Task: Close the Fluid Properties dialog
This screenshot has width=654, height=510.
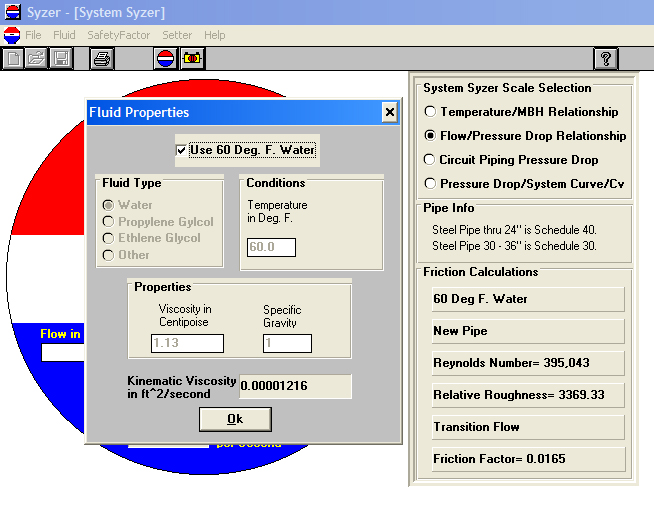Action: [390, 112]
